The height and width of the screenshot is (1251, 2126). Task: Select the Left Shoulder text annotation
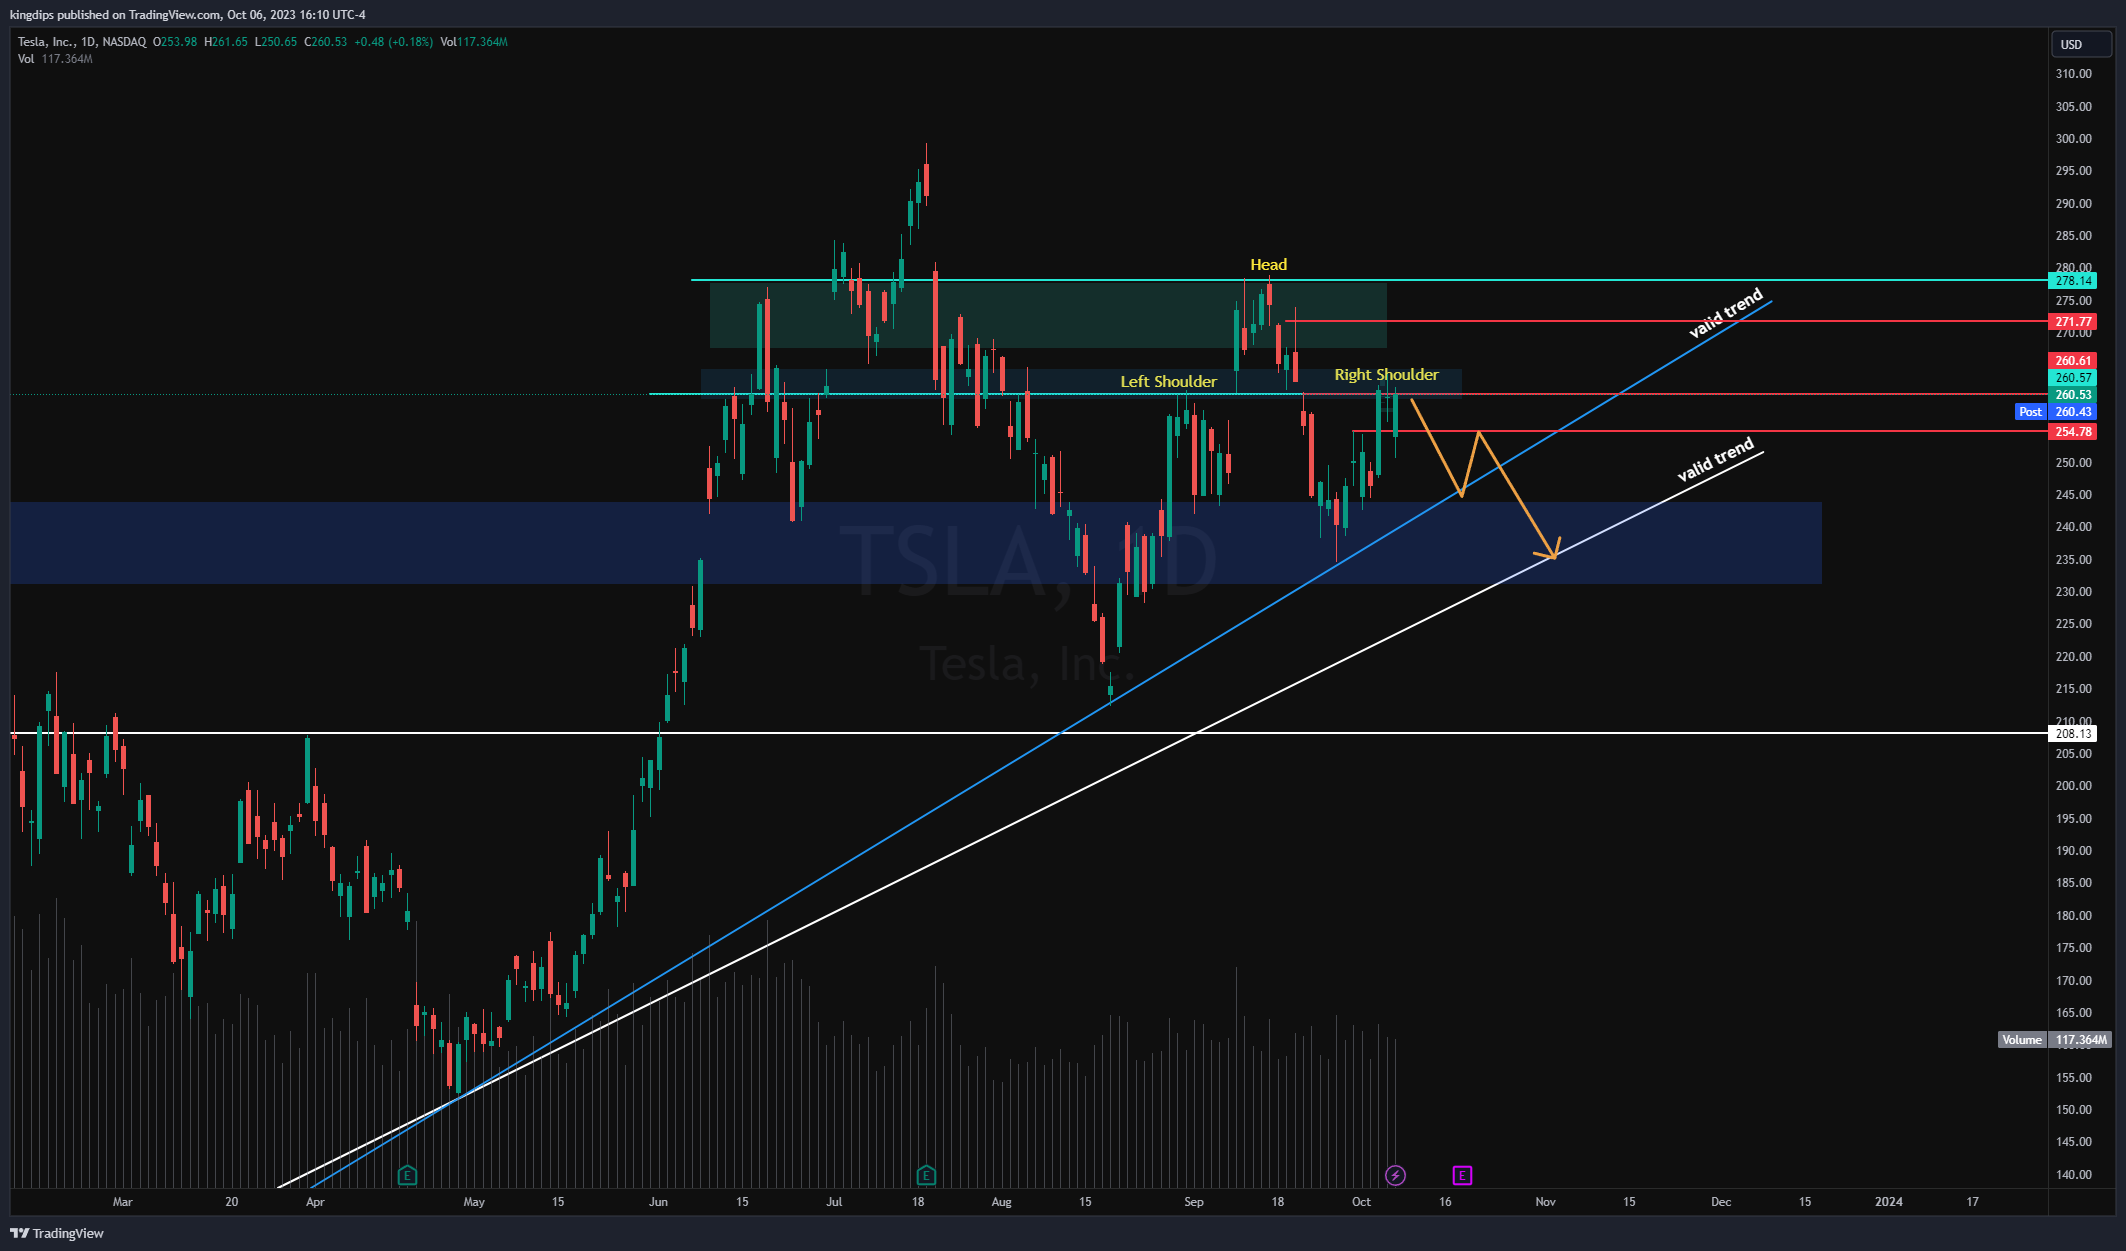coord(1168,382)
